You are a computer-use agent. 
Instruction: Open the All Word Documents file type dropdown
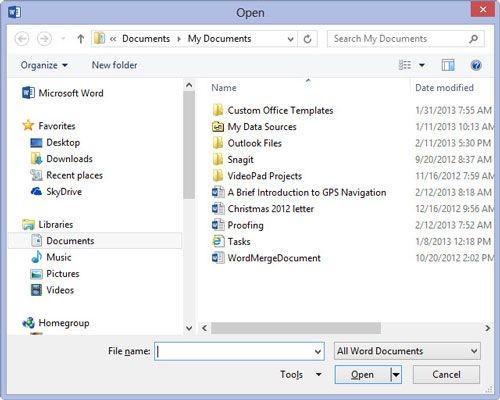(407, 351)
